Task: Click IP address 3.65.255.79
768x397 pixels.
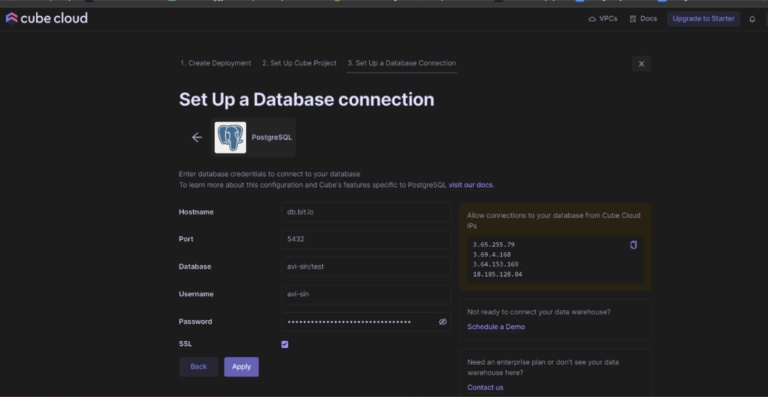Action: click(x=493, y=244)
